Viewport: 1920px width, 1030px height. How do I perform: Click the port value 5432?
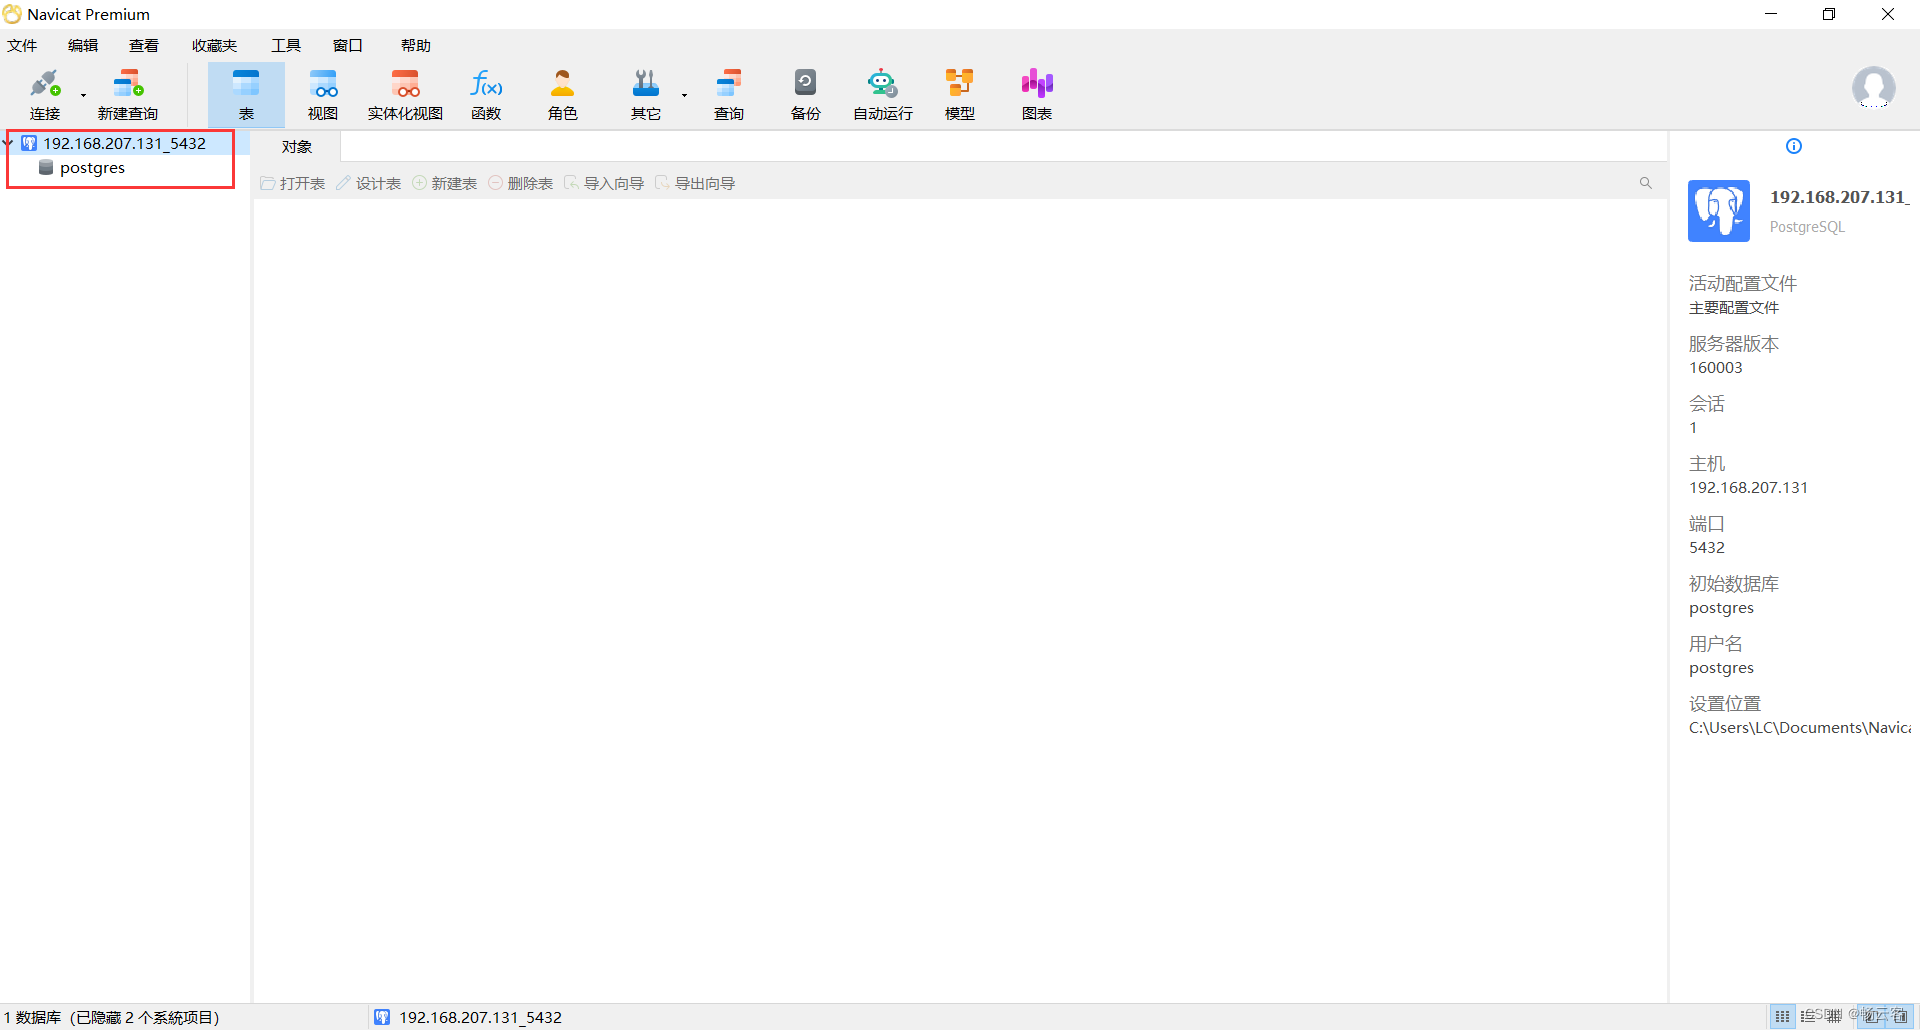tap(1707, 548)
